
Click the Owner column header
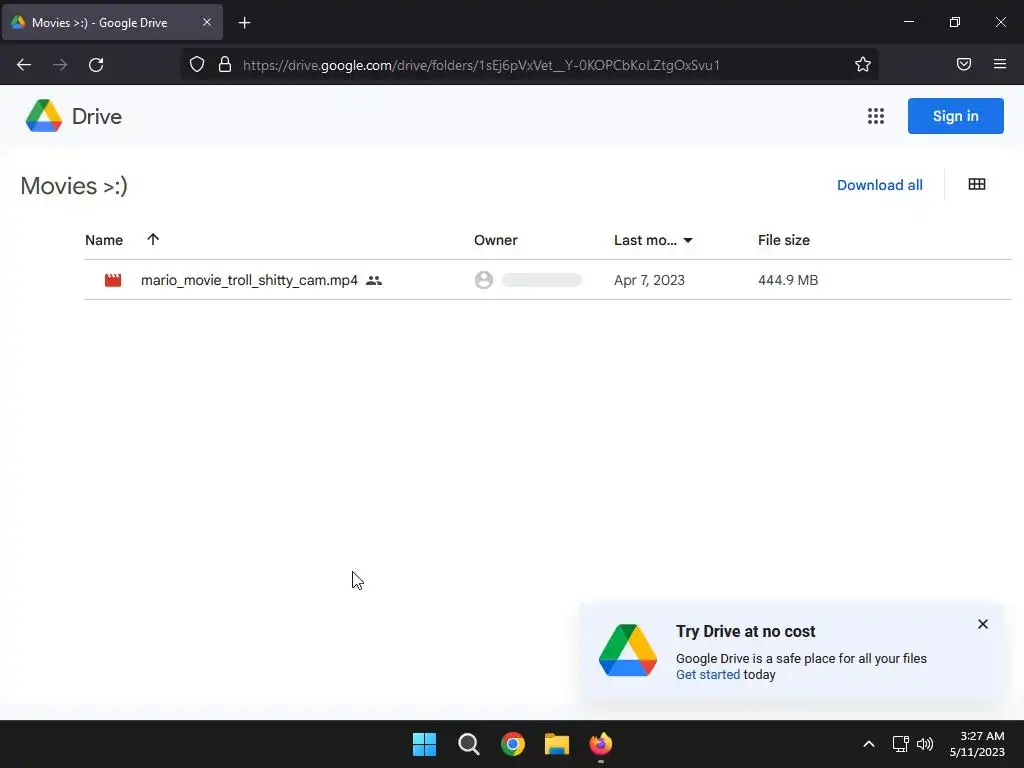[x=496, y=240]
